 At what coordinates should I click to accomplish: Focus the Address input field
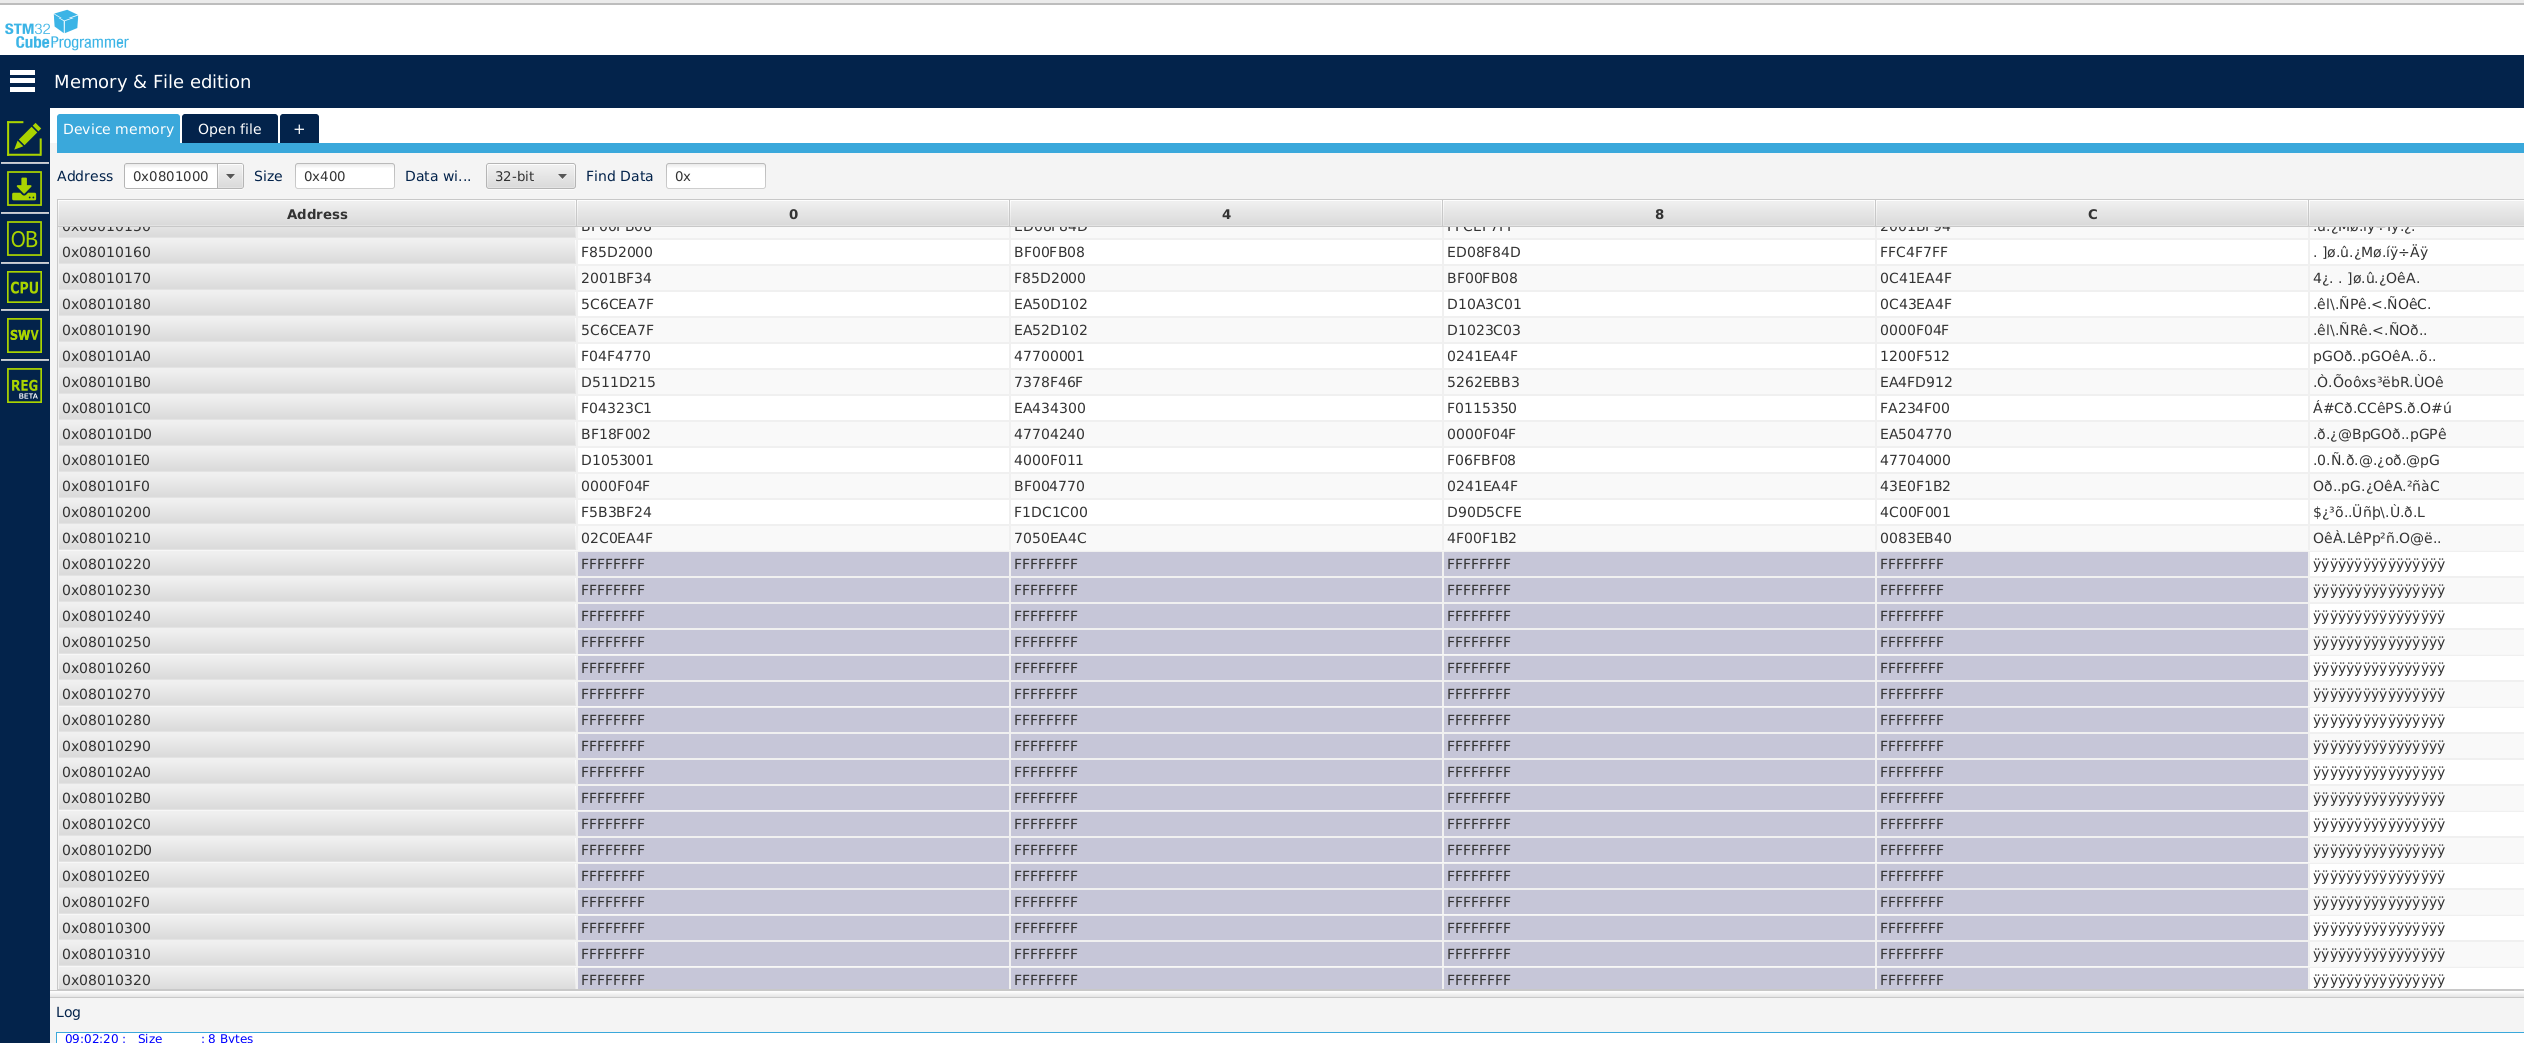[172, 176]
